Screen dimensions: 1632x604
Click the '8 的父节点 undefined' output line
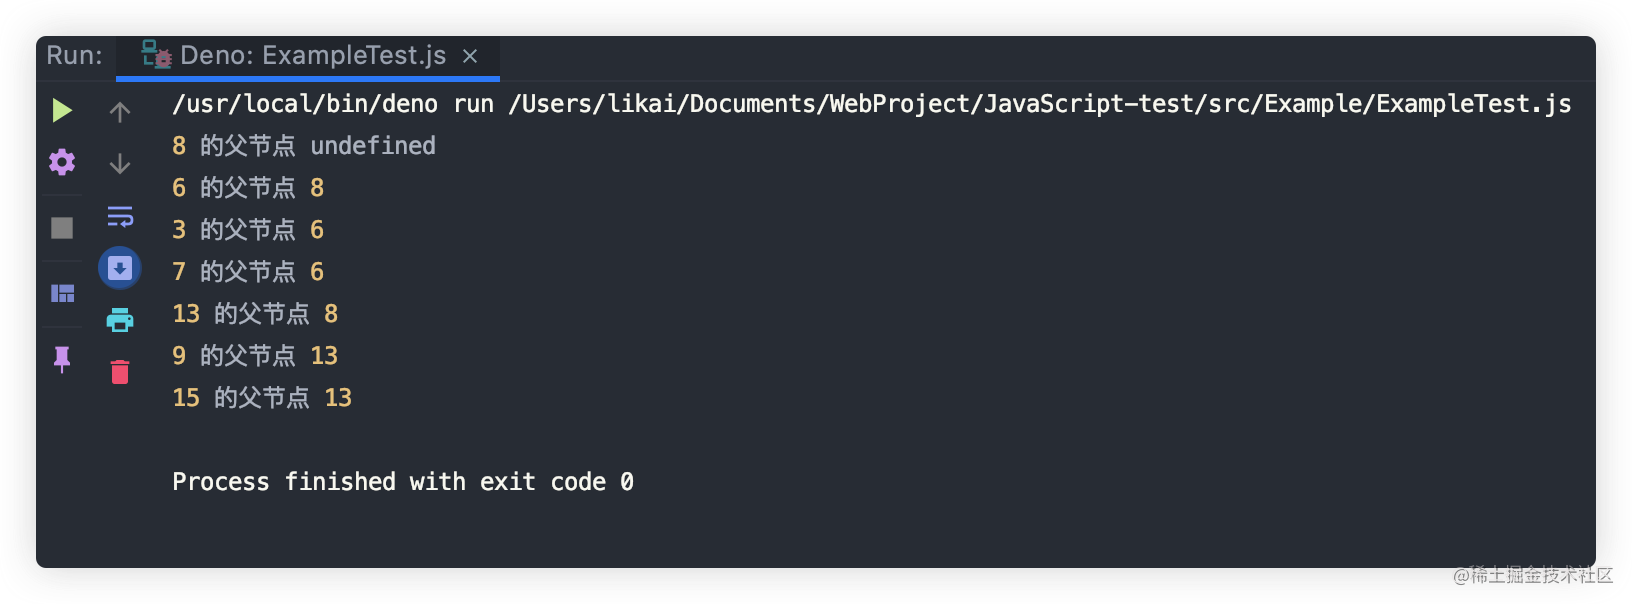(304, 146)
